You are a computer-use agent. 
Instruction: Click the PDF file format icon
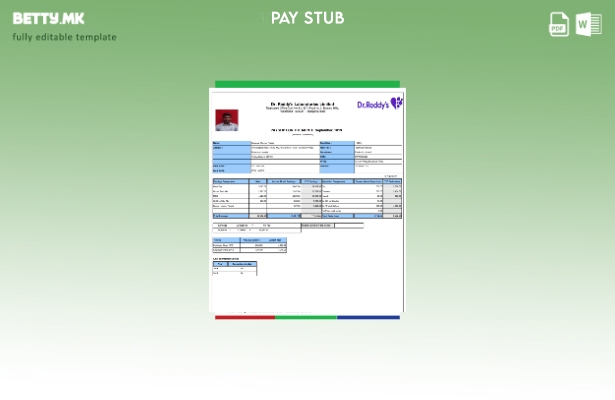(559, 24)
